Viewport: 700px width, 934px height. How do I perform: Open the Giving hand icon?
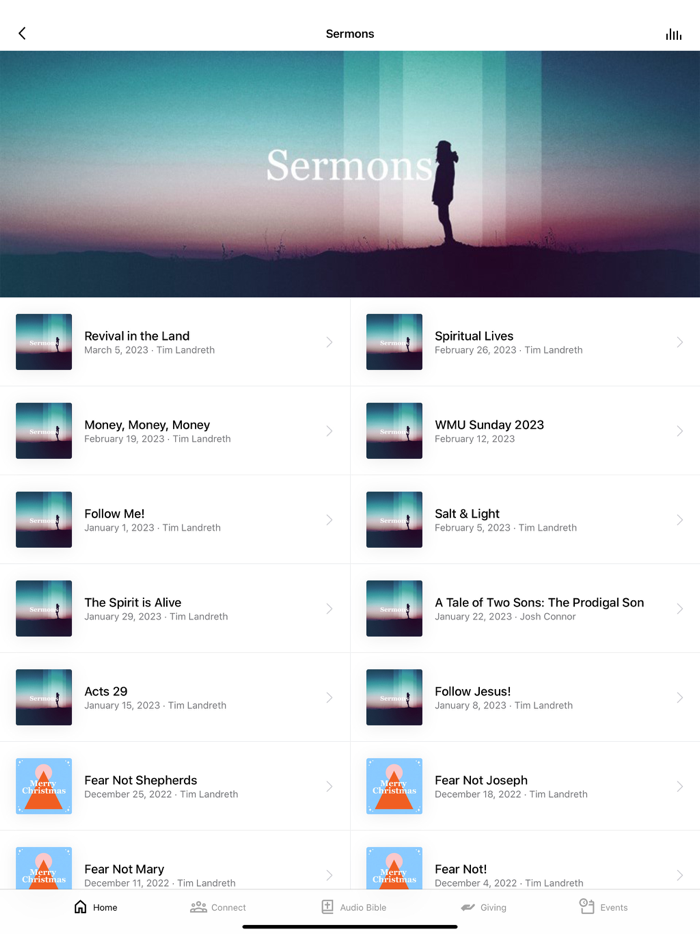[468, 907]
